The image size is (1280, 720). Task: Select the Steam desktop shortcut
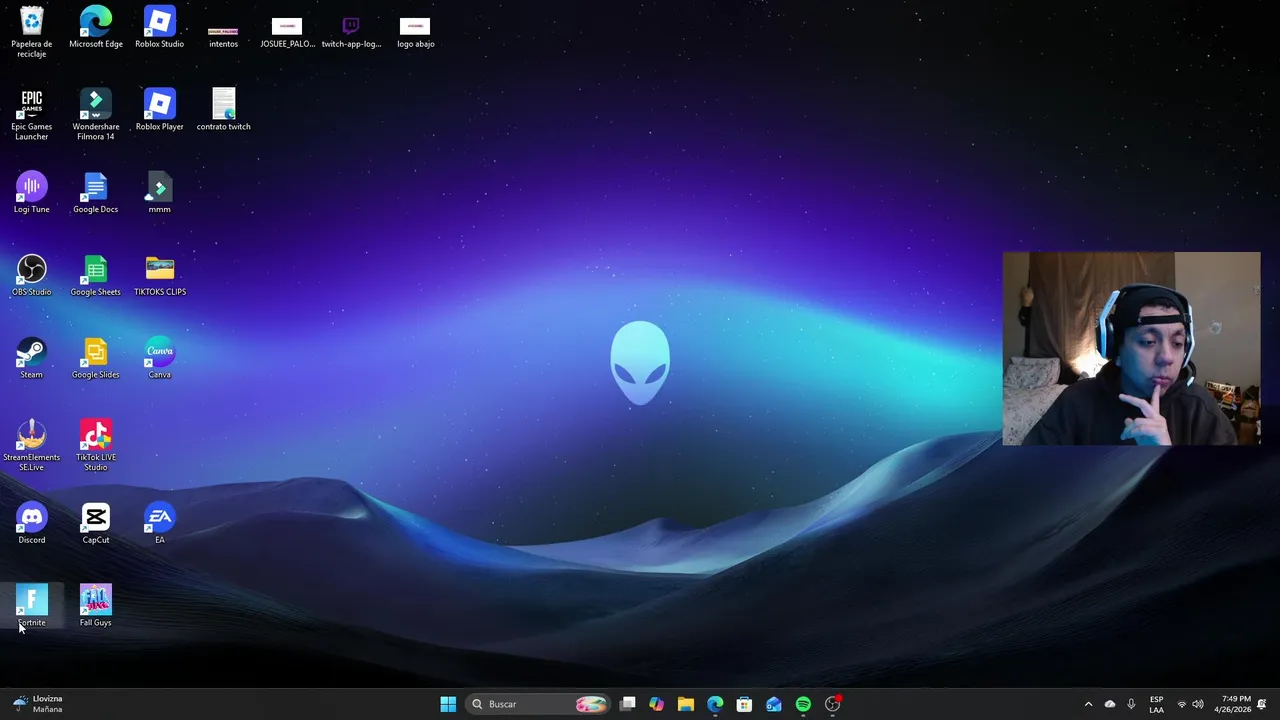31,359
